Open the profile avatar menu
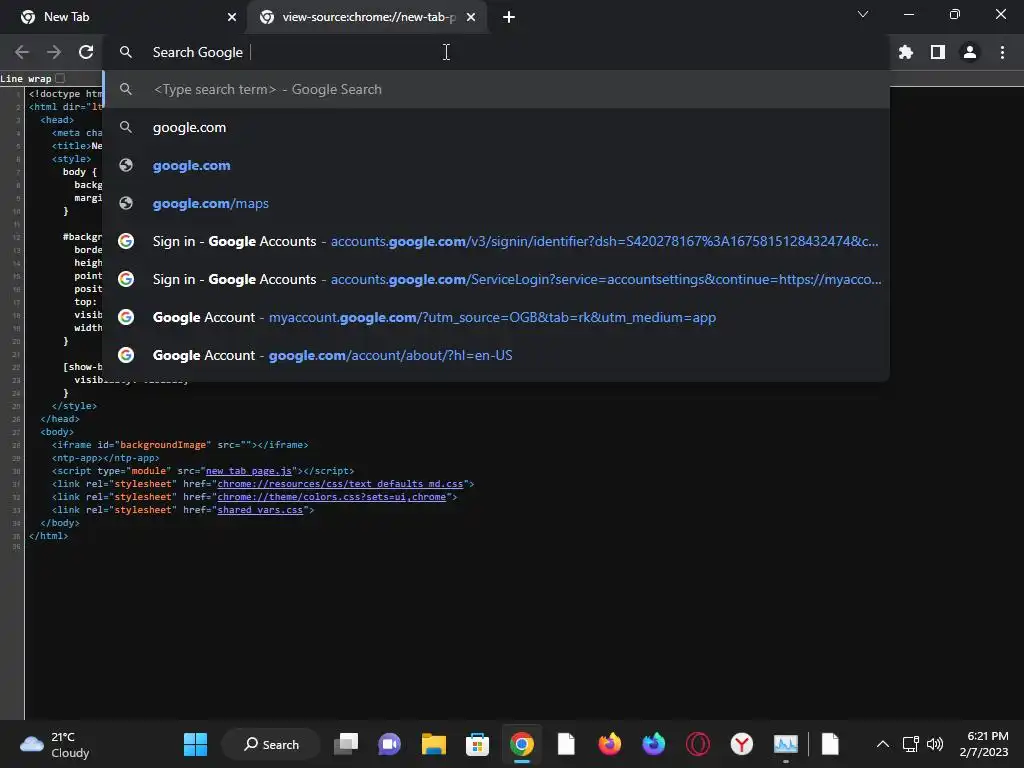The width and height of the screenshot is (1024, 768). pyautogui.click(x=970, y=52)
